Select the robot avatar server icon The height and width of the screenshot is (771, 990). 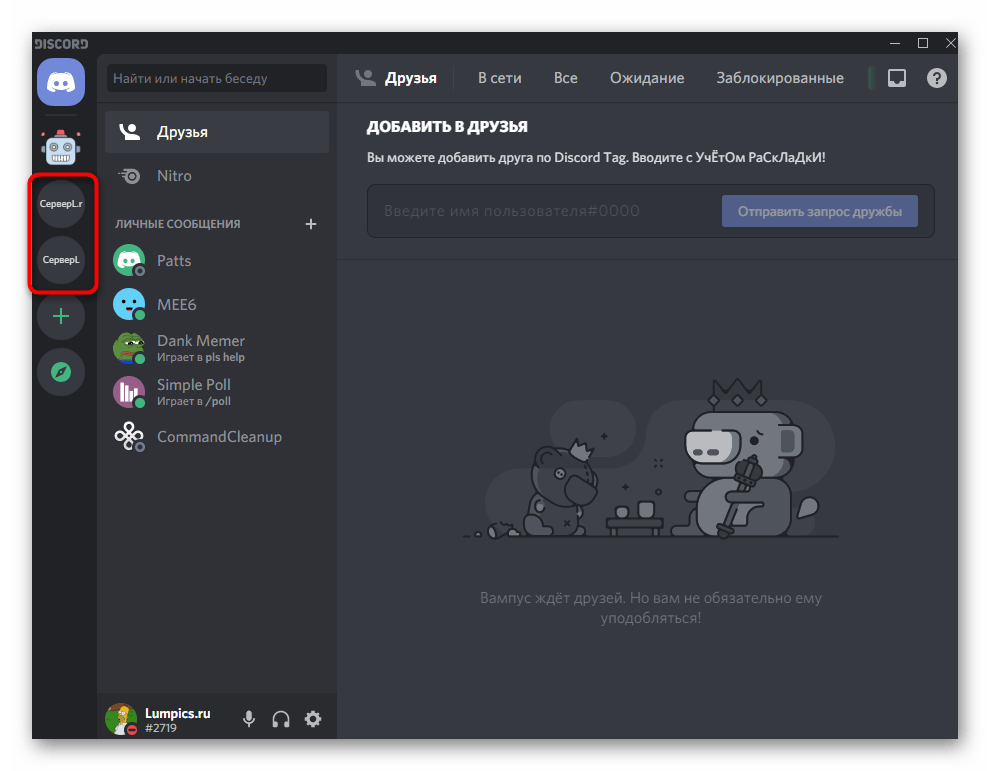(x=61, y=147)
